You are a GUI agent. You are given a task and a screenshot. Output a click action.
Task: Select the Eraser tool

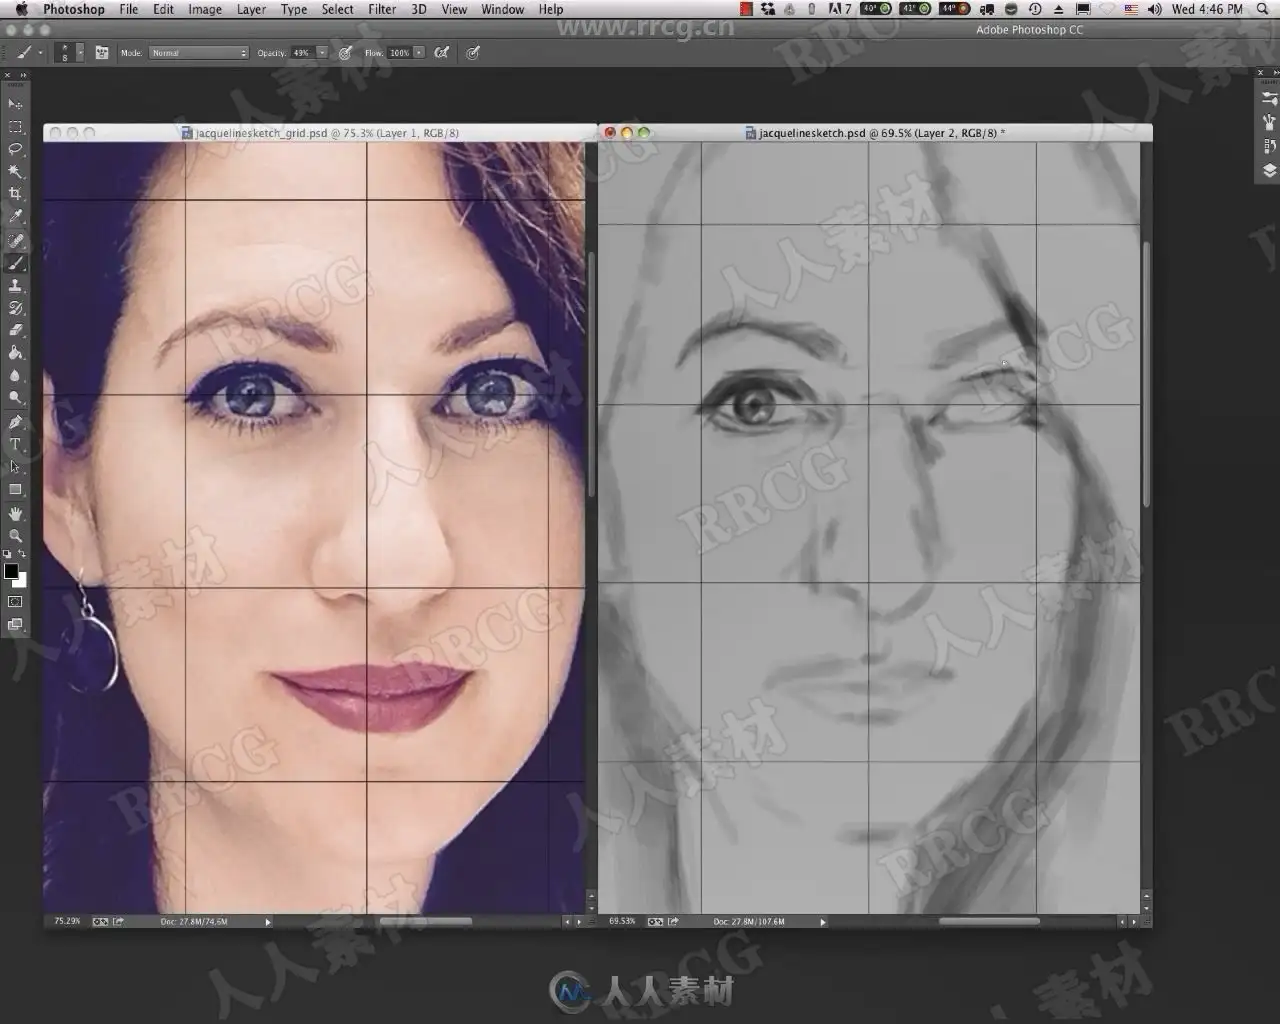pyautogui.click(x=15, y=330)
